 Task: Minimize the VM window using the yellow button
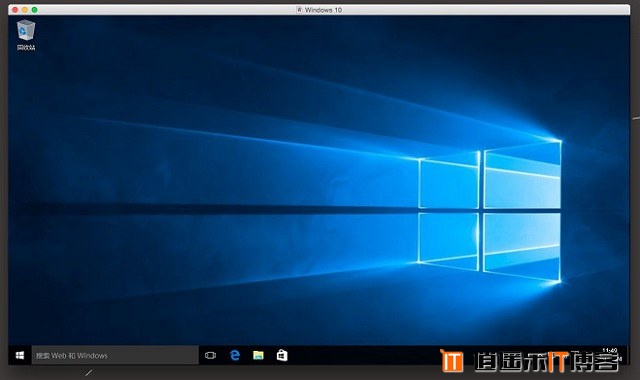coord(25,10)
